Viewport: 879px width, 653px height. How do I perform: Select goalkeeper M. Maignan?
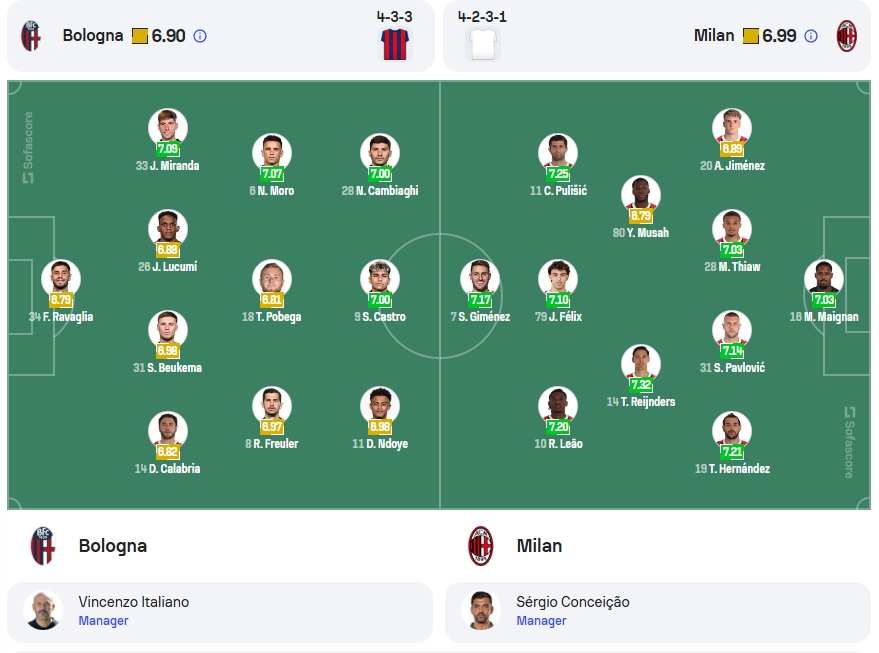pos(824,291)
